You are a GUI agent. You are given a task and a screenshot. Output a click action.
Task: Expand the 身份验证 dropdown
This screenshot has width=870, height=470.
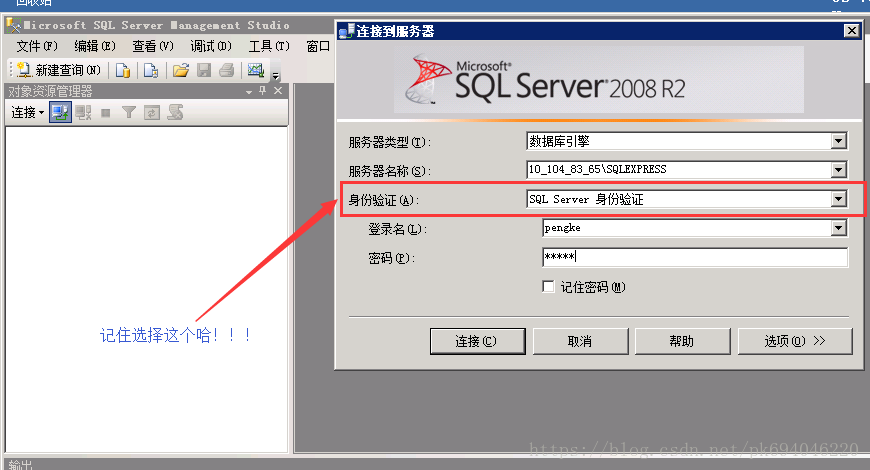coord(839,199)
